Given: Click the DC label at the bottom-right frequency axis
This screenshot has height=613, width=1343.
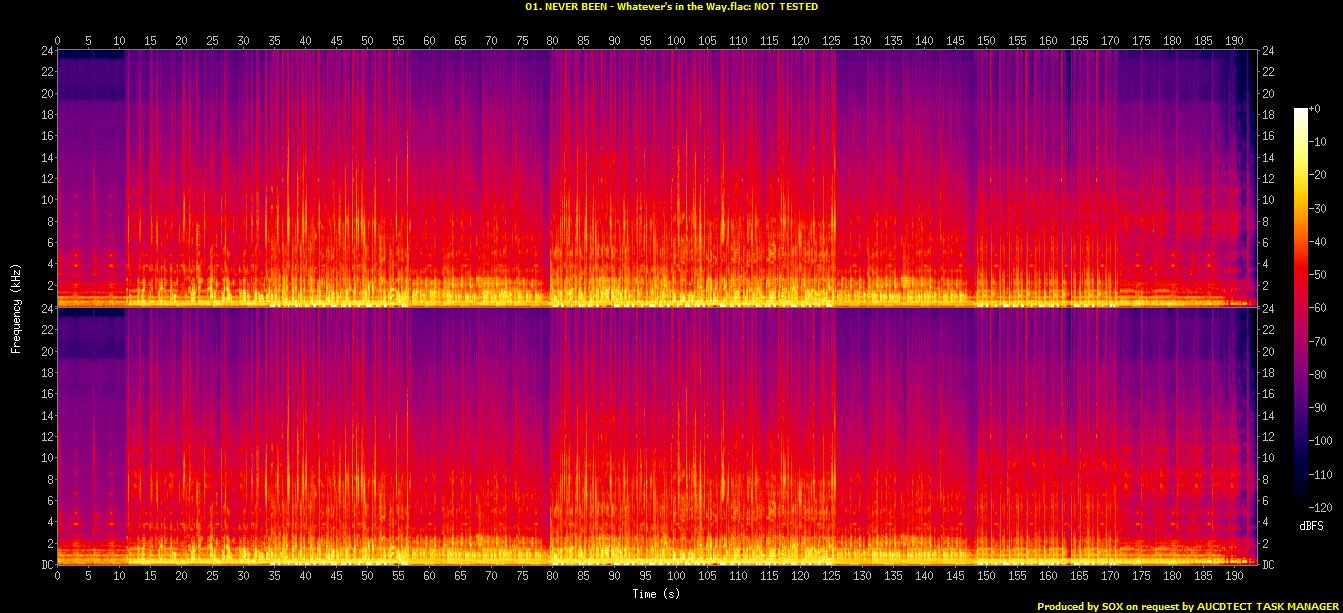Looking at the screenshot, I should pos(1269,565).
